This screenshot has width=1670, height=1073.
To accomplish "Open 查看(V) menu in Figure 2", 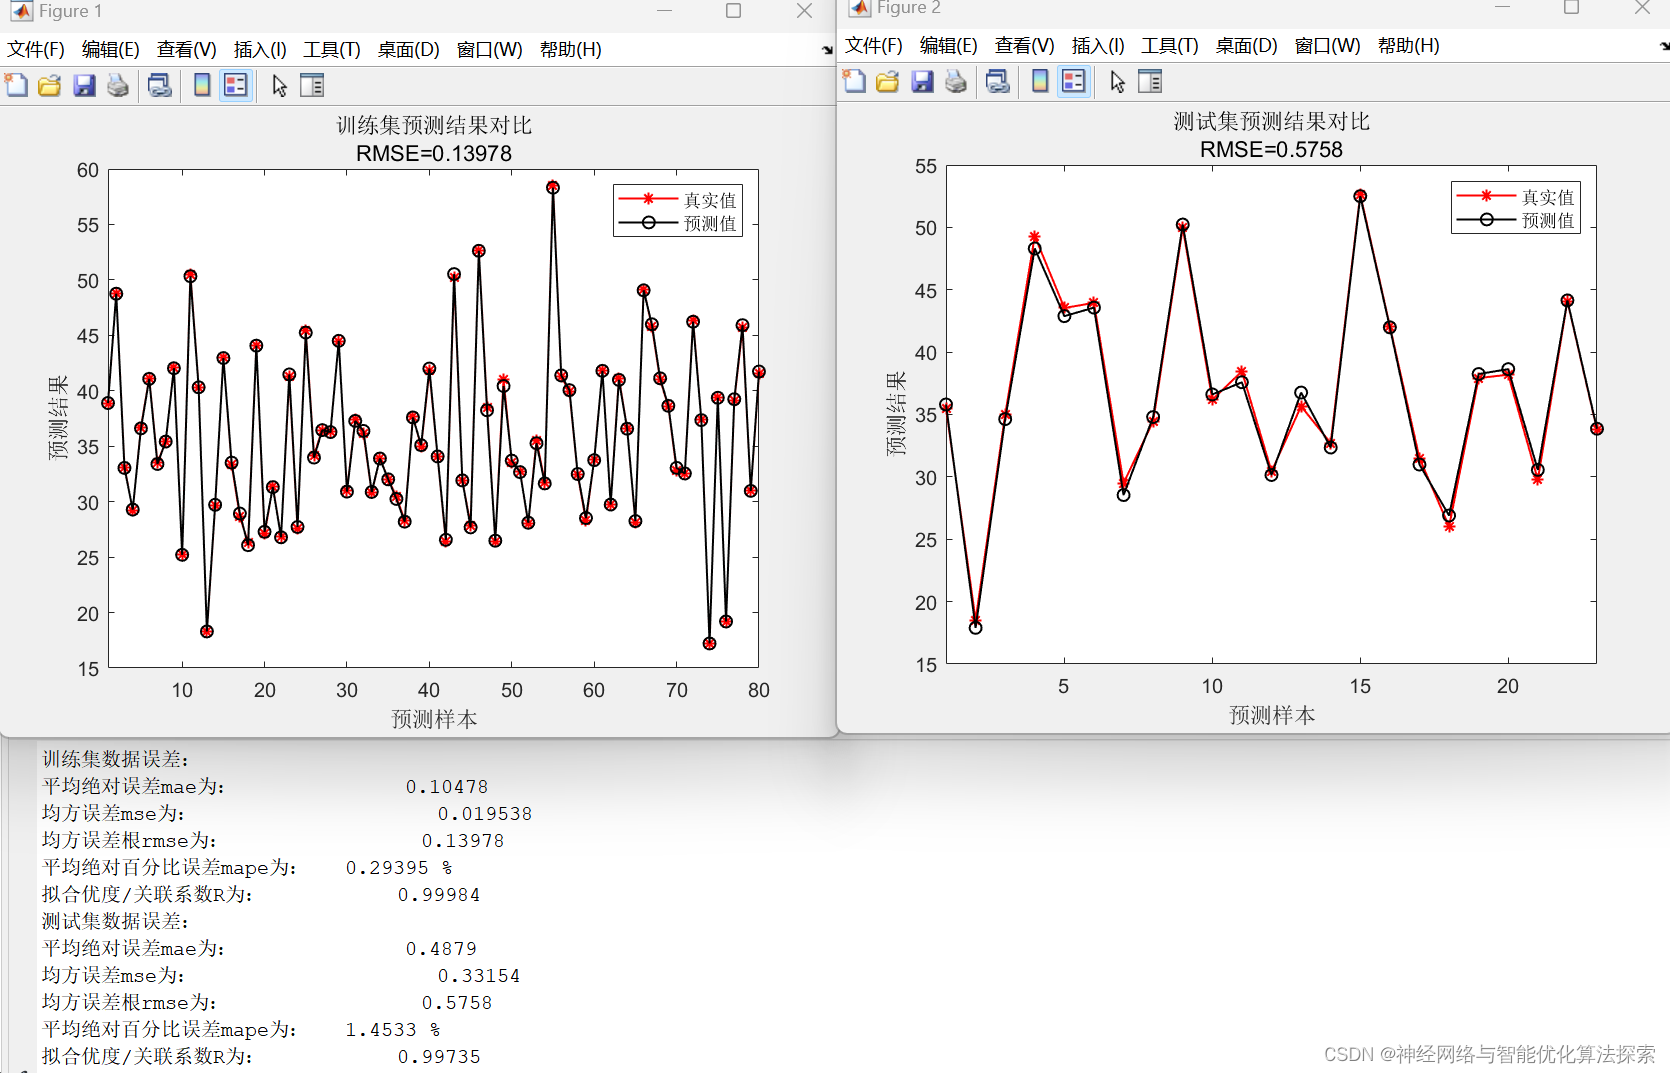I will [x=1024, y=46].
